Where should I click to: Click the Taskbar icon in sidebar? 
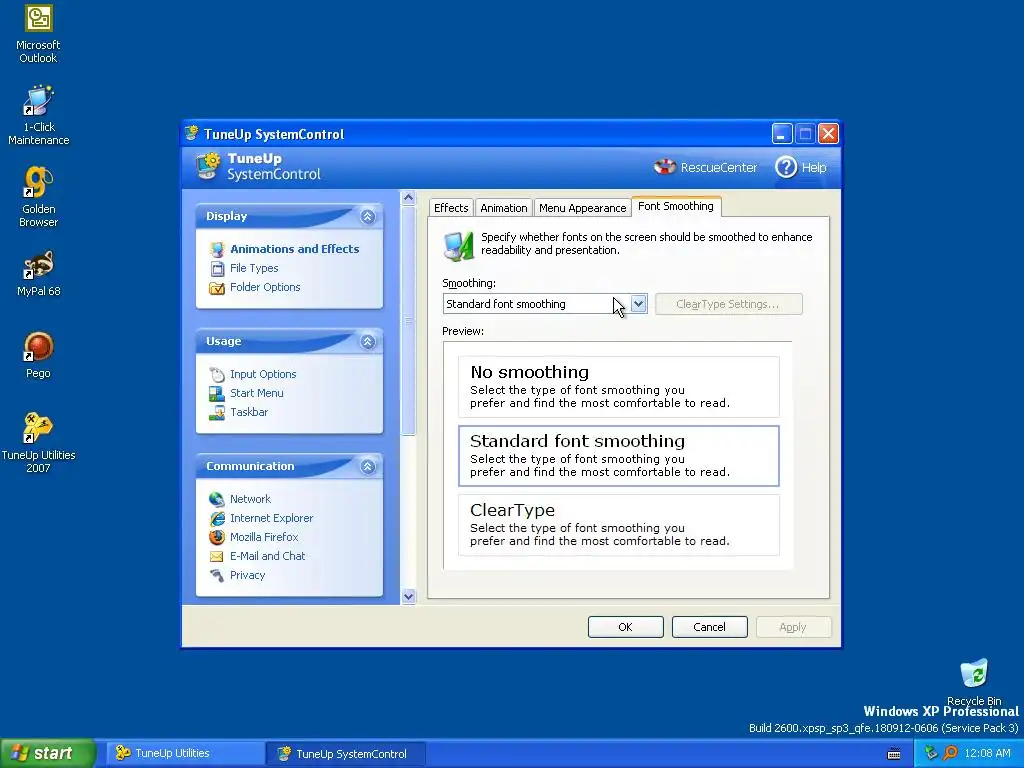coord(217,412)
